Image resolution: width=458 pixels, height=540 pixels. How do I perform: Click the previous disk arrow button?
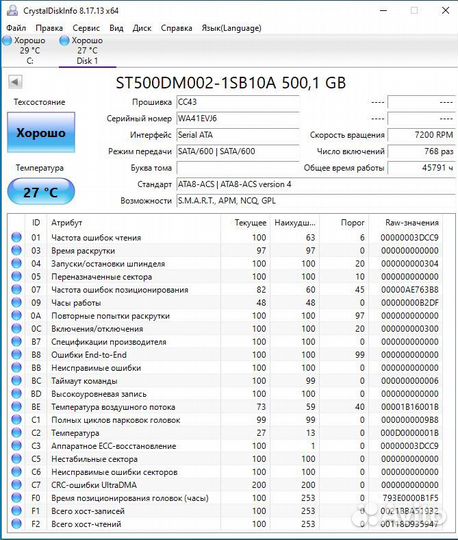(x=15, y=82)
